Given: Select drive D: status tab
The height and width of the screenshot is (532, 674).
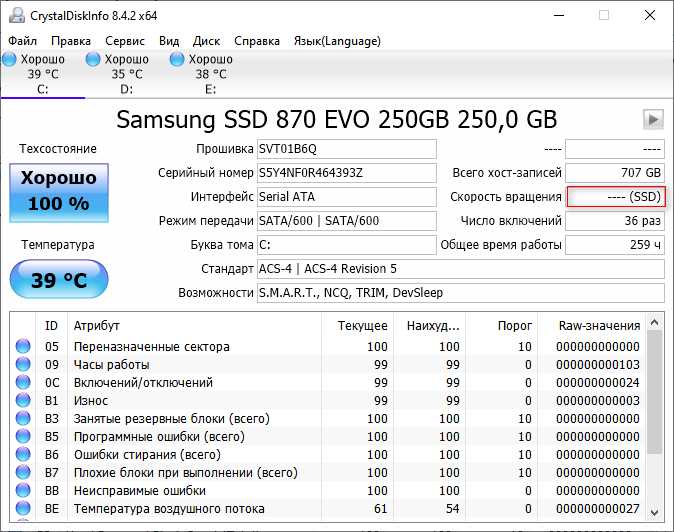Looking at the screenshot, I should pos(127,74).
